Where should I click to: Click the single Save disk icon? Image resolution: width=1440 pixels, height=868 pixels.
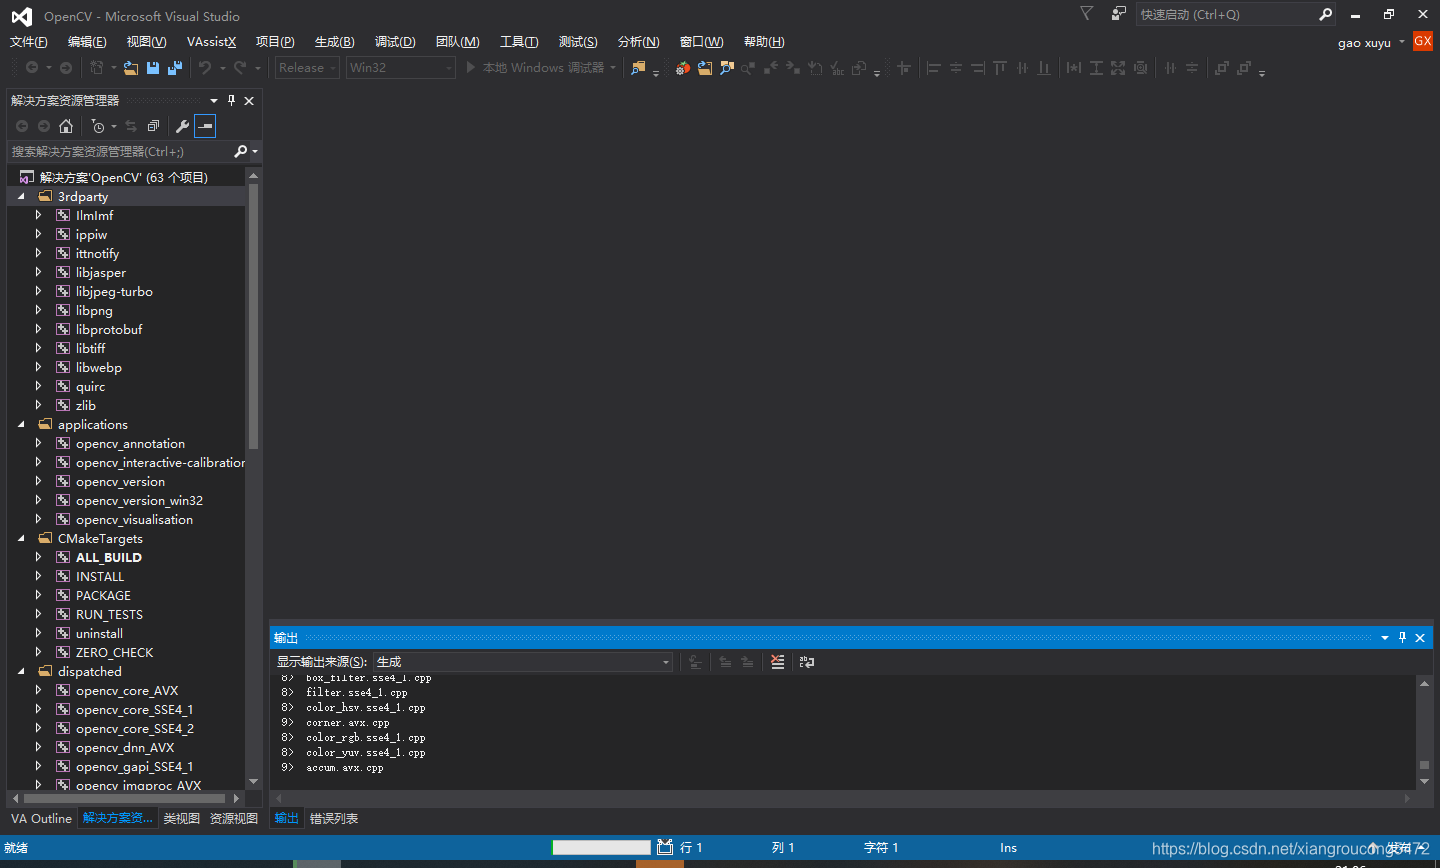pyautogui.click(x=153, y=68)
